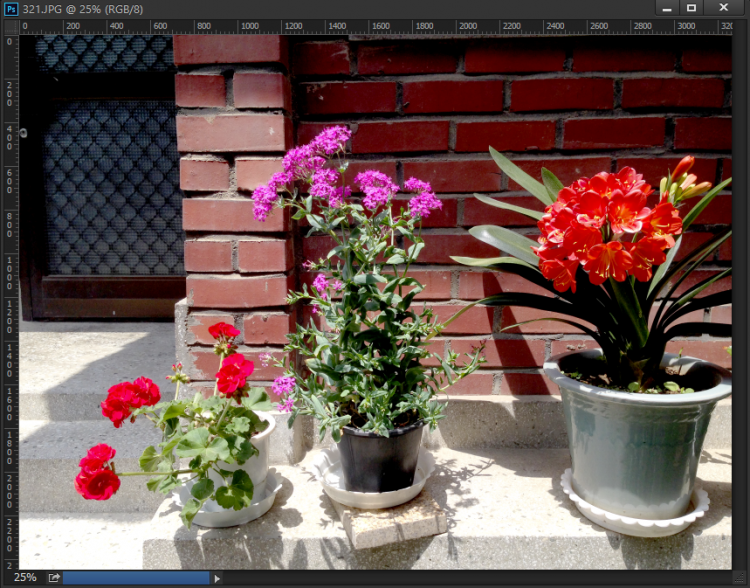The image size is (750, 588).
Task: Close the 321.JPG document window
Action: [724, 8]
